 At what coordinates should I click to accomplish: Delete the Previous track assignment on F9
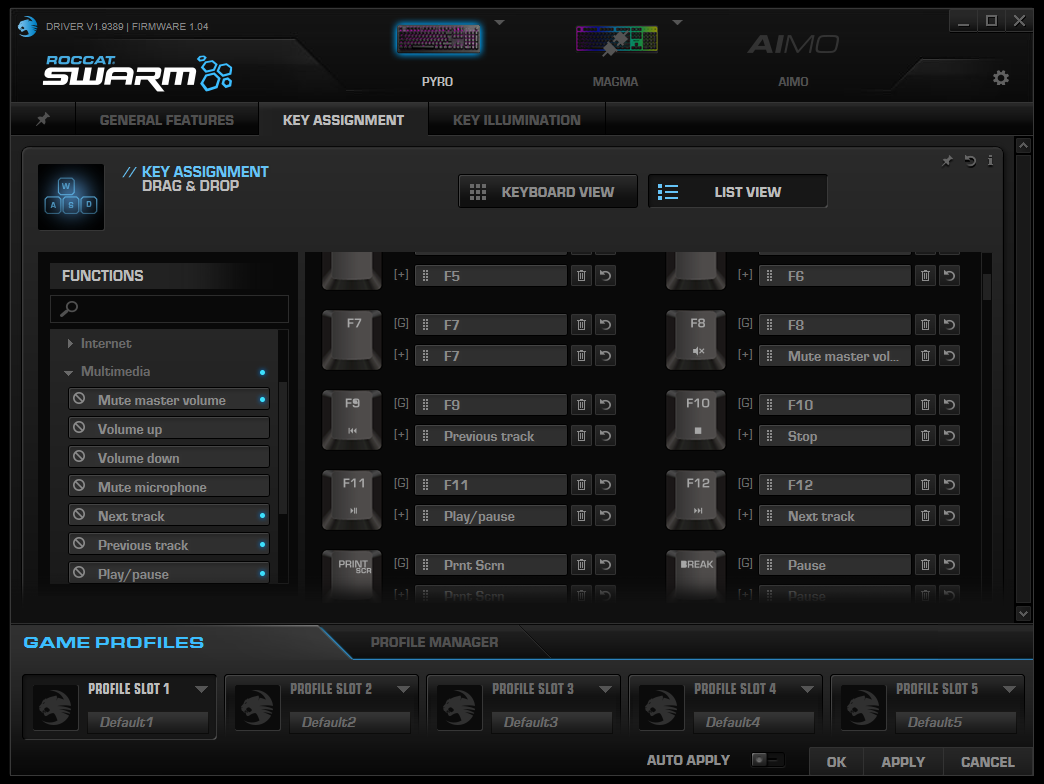(581, 436)
